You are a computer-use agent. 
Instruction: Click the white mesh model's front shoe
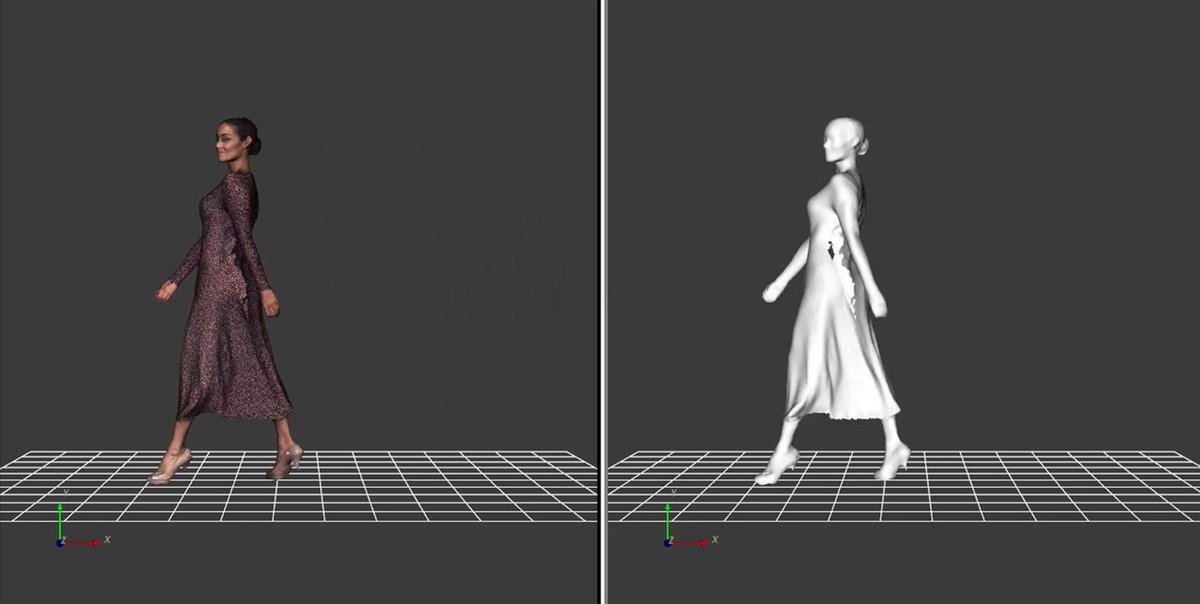[775, 469]
